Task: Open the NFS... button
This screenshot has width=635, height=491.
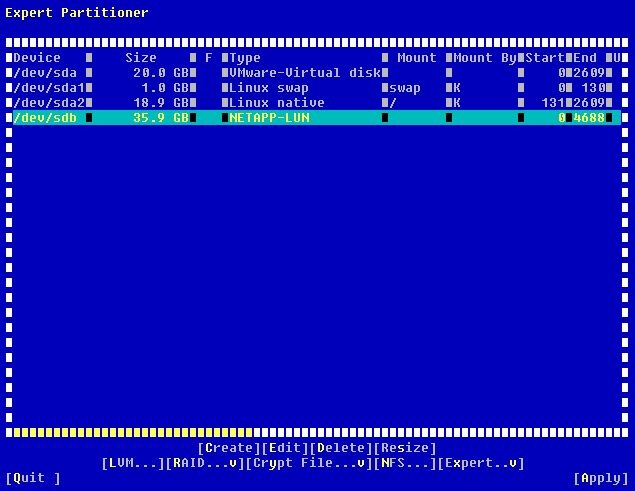Action: (405, 463)
